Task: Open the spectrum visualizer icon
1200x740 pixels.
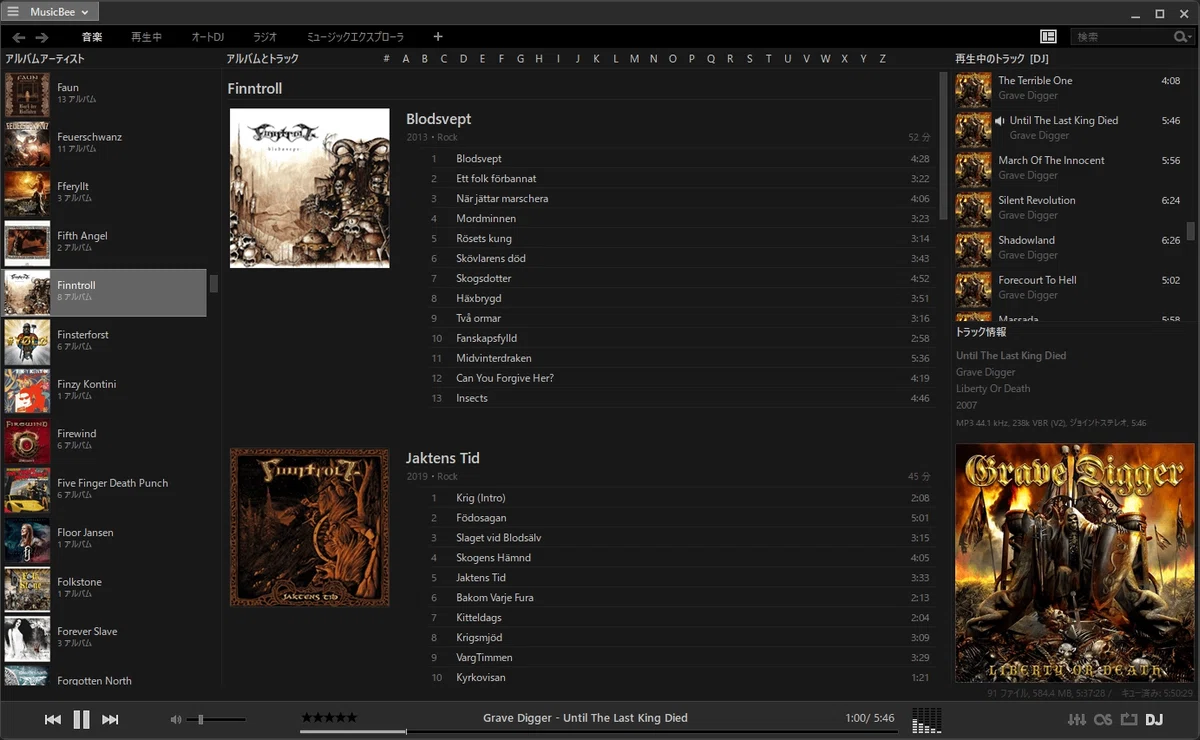Action: click(927, 719)
